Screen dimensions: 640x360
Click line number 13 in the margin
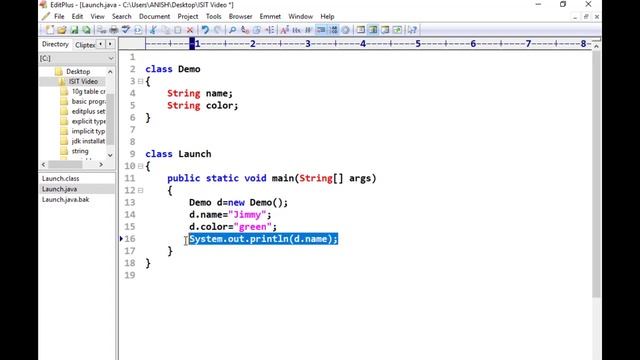click(130, 202)
